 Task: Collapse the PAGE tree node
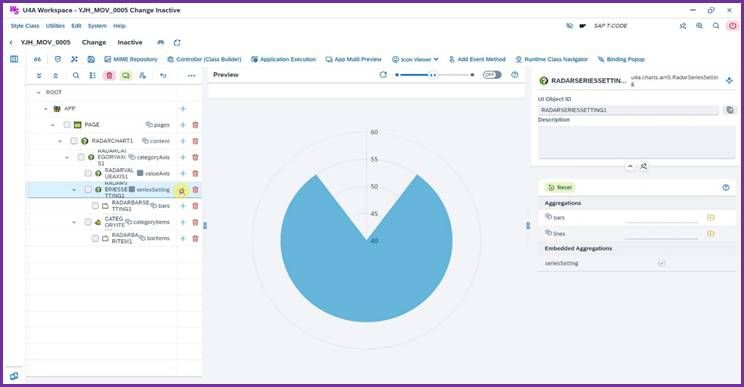tap(53, 125)
